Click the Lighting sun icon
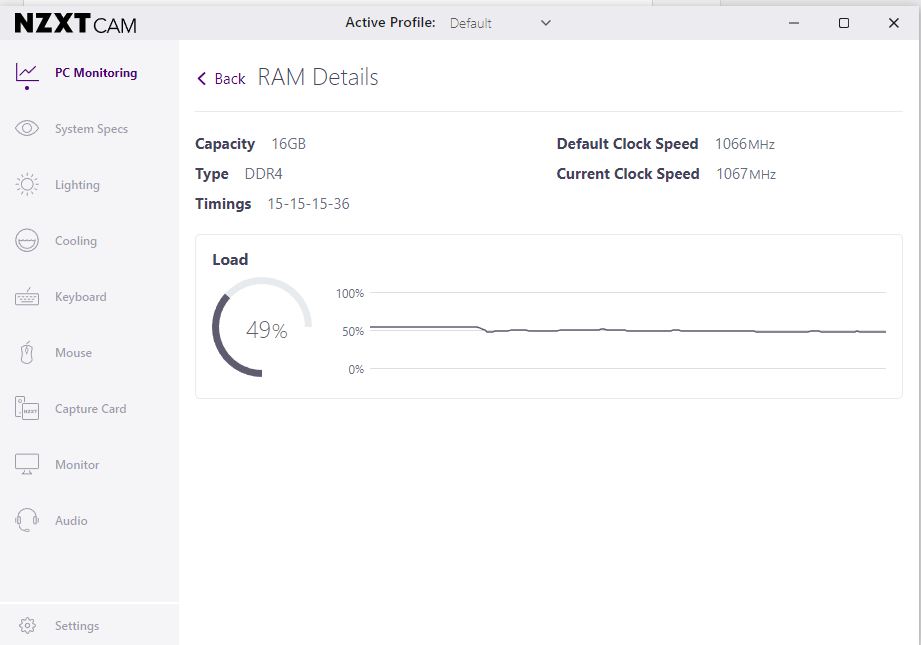This screenshot has height=645, width=921. [27, 184]
